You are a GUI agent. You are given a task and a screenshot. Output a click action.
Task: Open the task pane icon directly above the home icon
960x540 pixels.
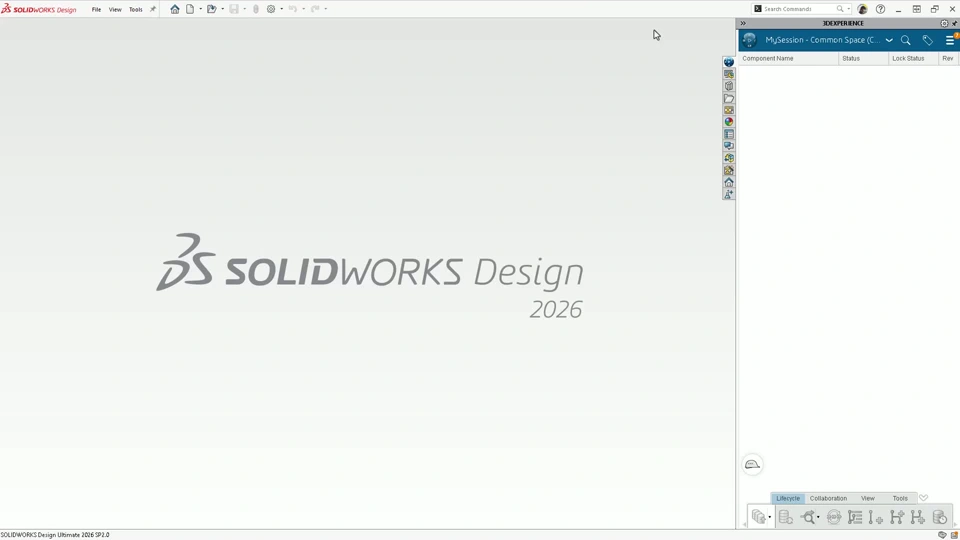729,170
